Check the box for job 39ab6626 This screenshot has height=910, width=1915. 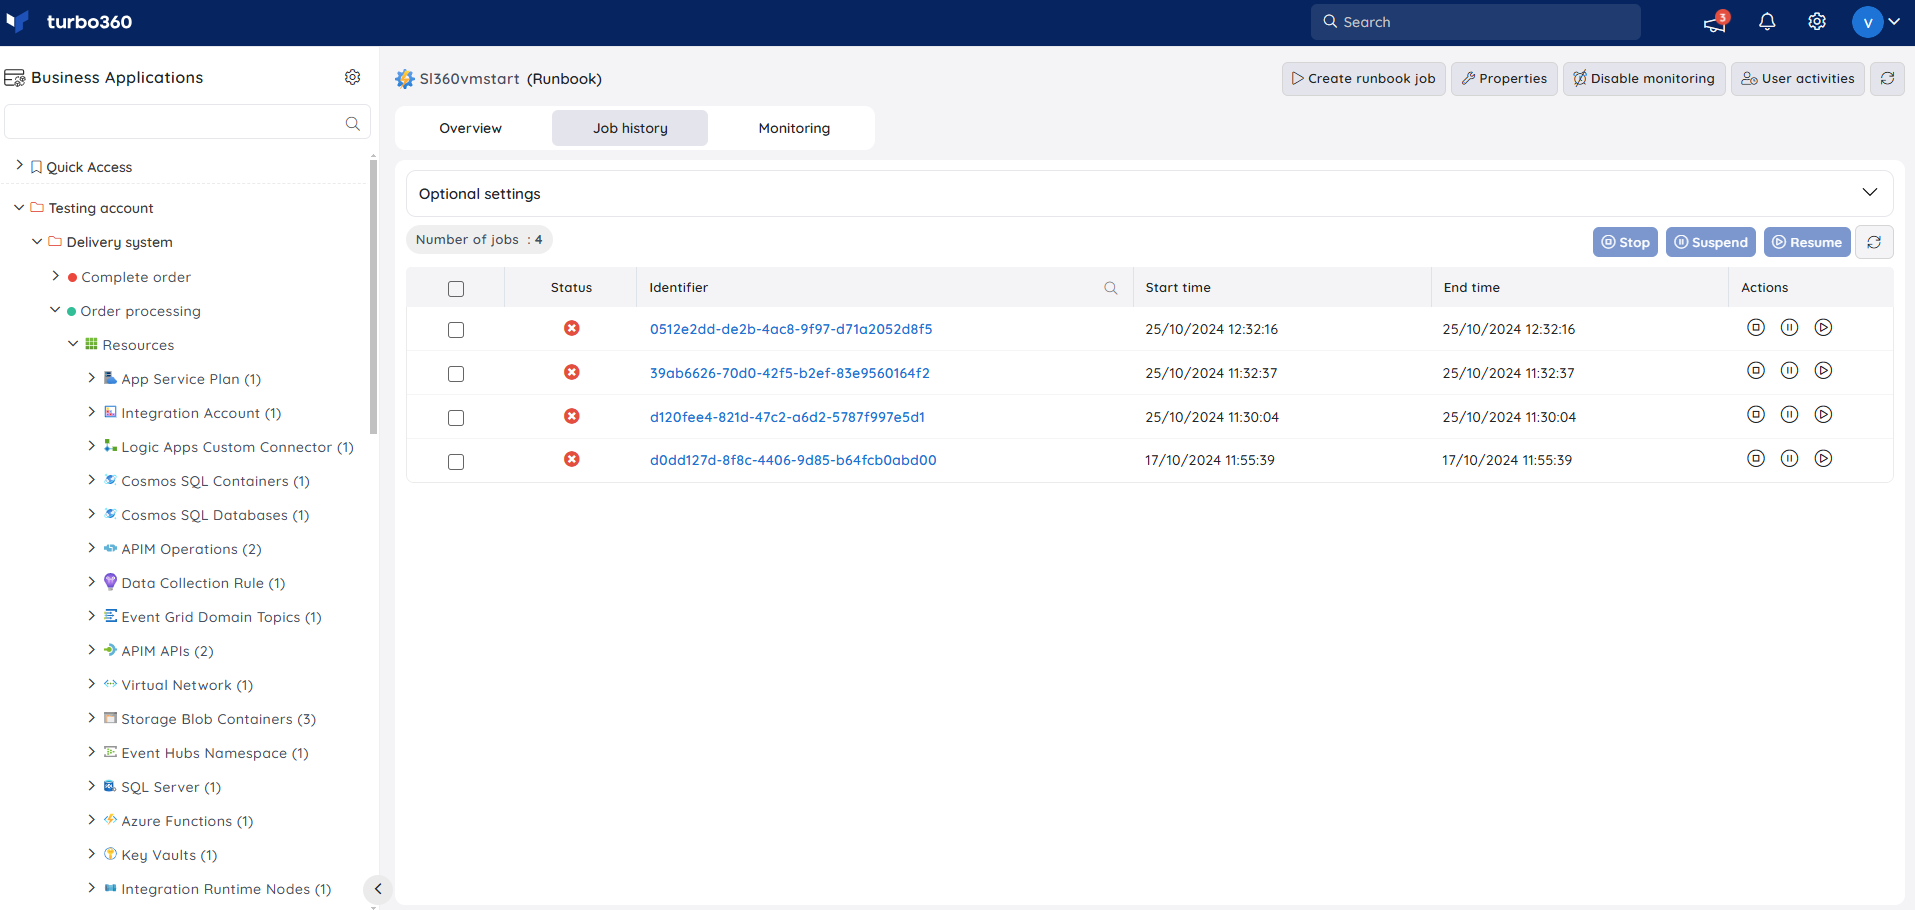point(456,374)
